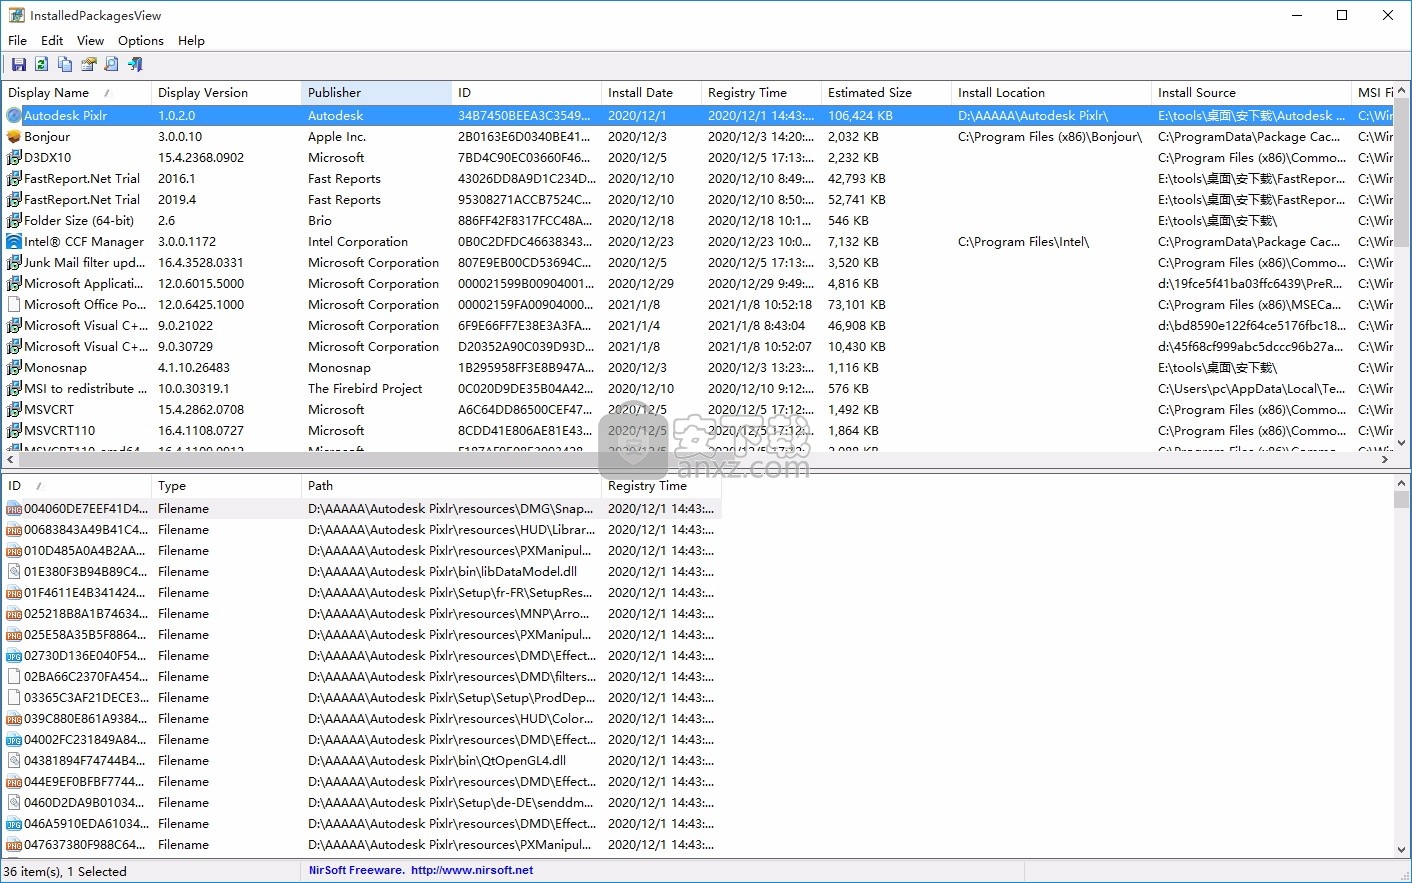Click the upper pane vertical scrollbar
1412x883 pixels.
pos(1401,267)
